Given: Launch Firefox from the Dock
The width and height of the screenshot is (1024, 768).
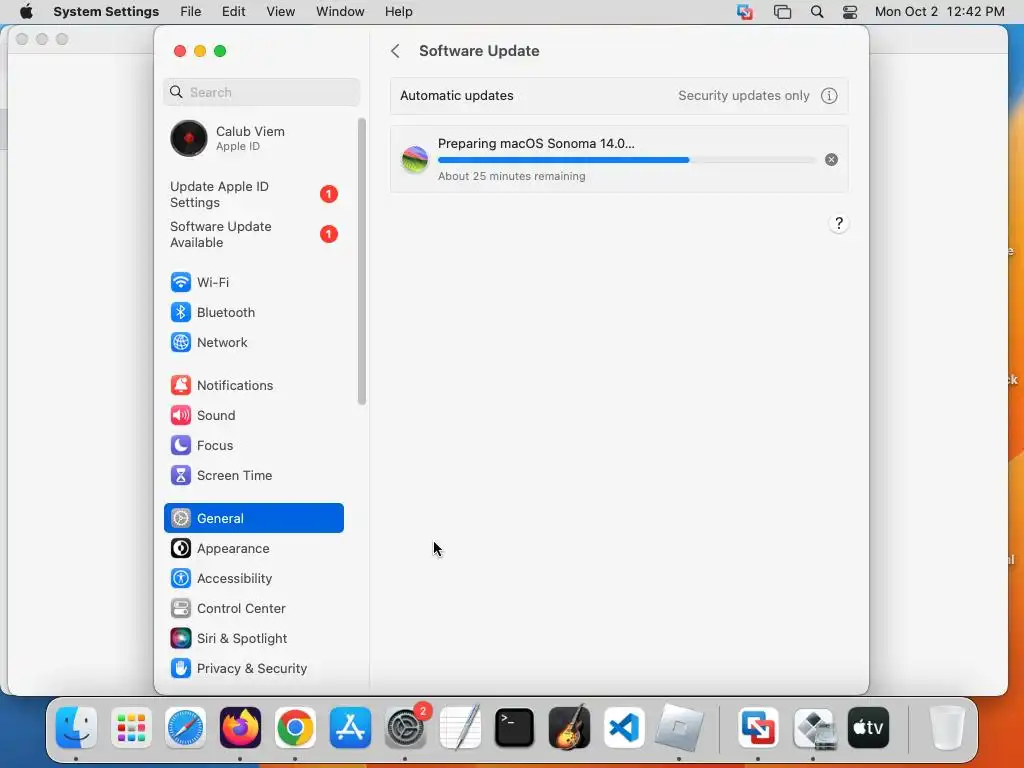Looking at the screenshot, I should pyautogui.click(x=240, y=727).
